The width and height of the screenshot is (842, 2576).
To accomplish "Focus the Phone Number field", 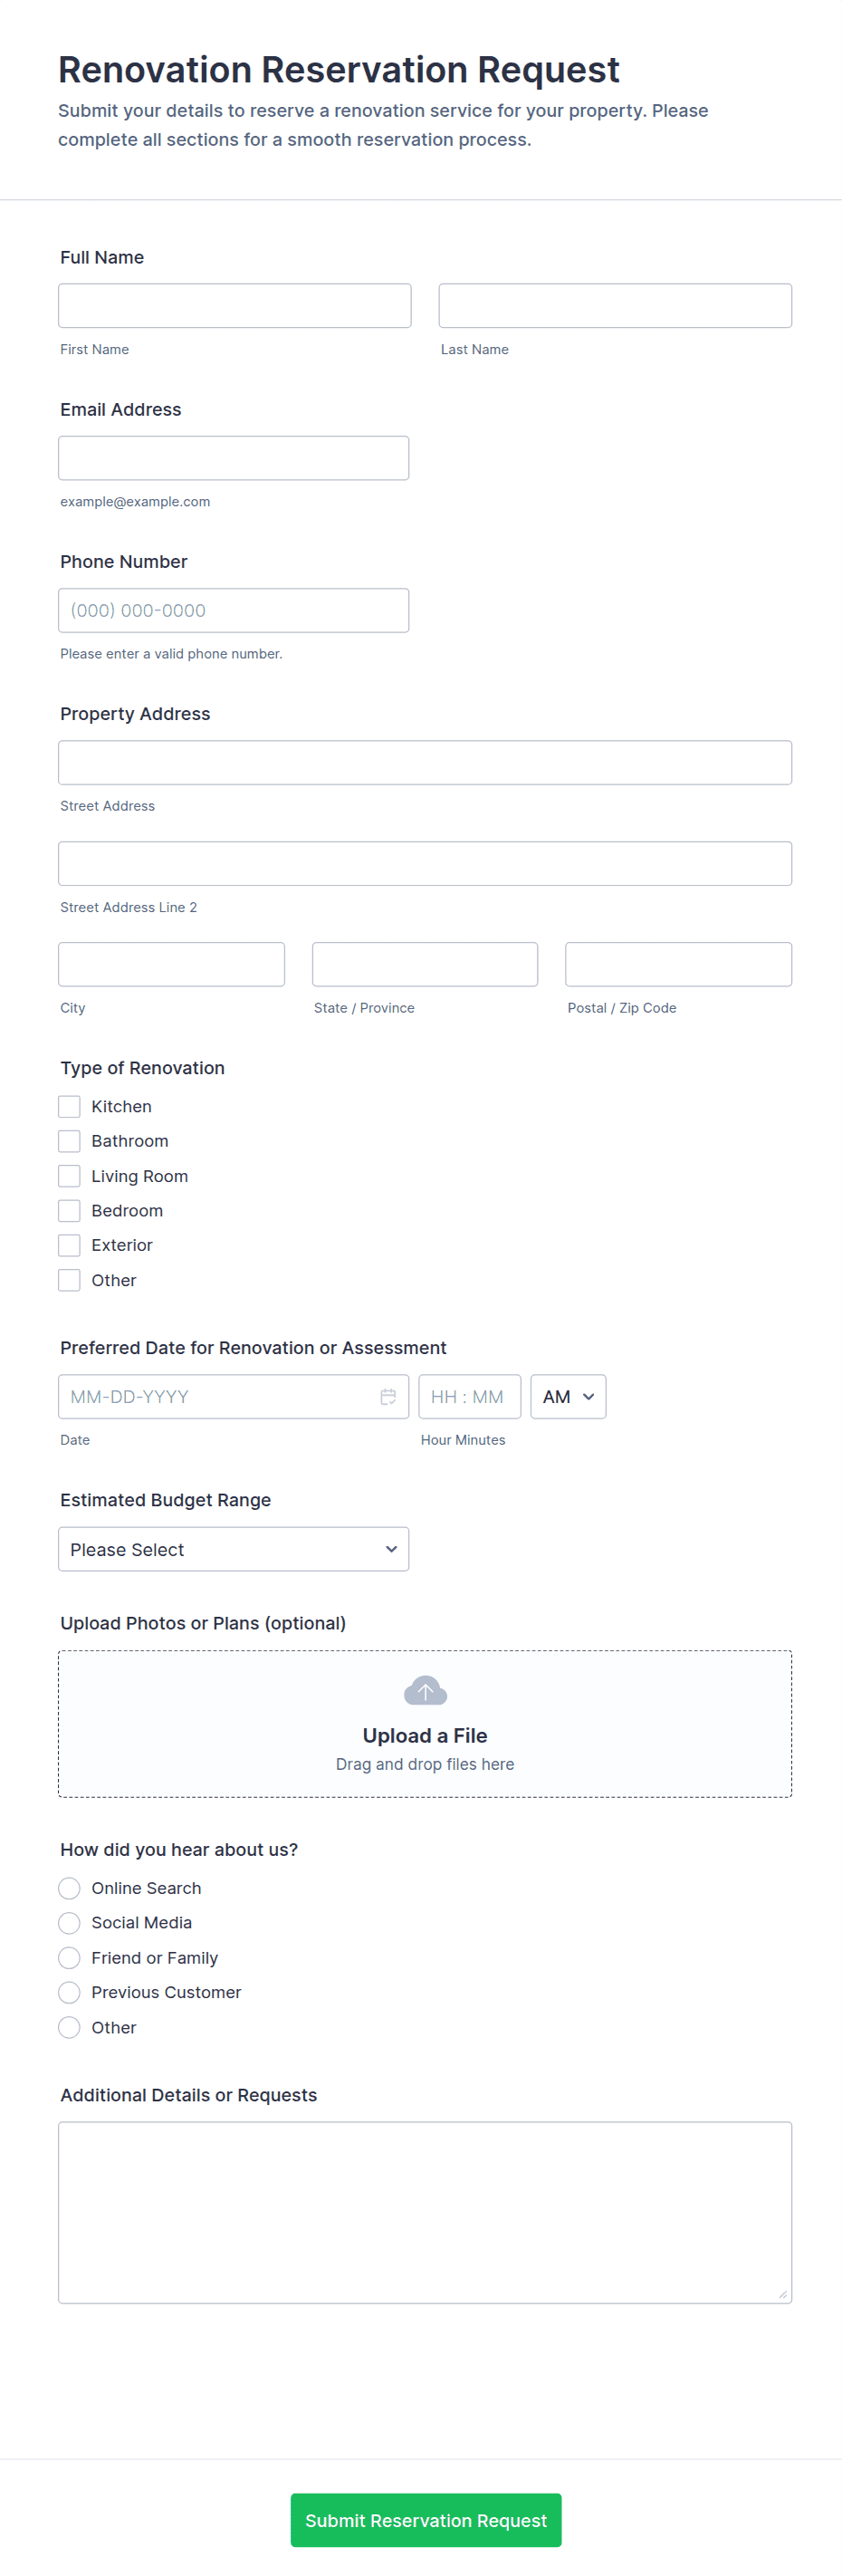I will 233,610.
